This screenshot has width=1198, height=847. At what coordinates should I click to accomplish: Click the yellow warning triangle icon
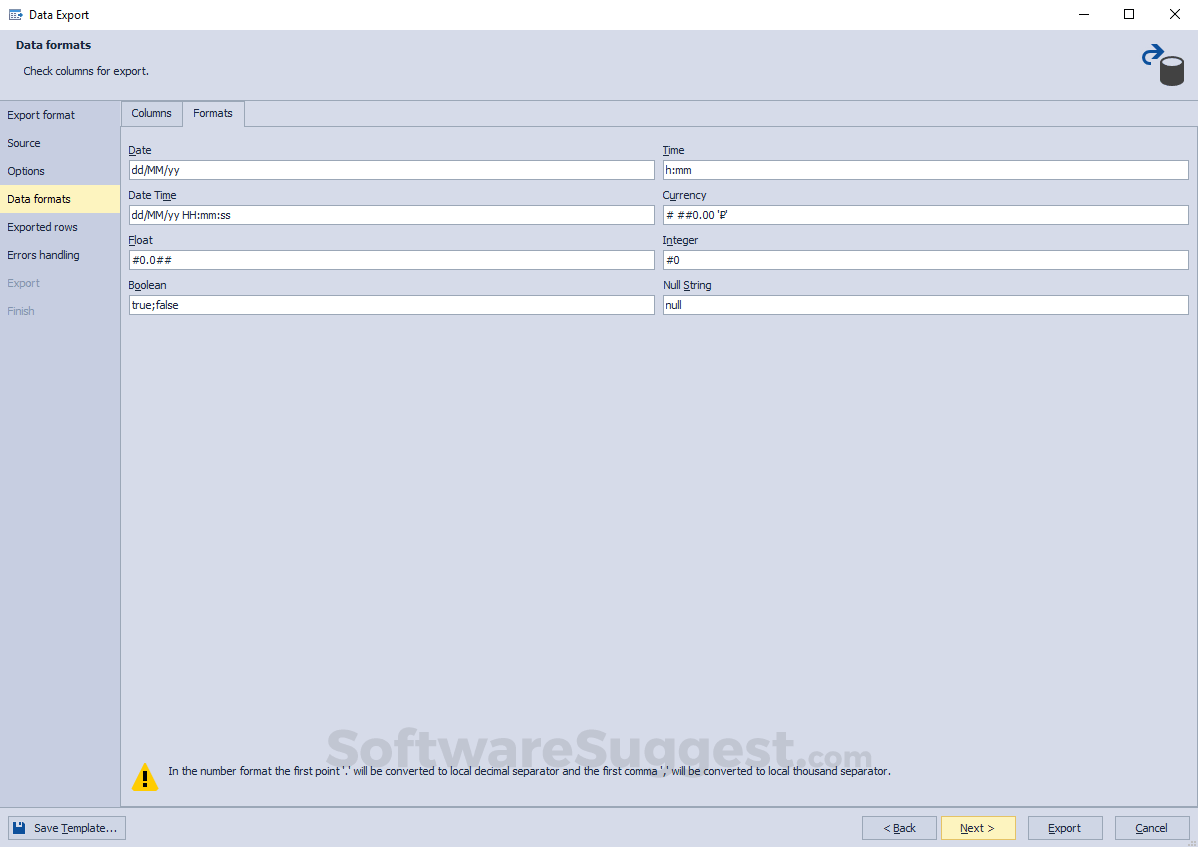[145, 777]
